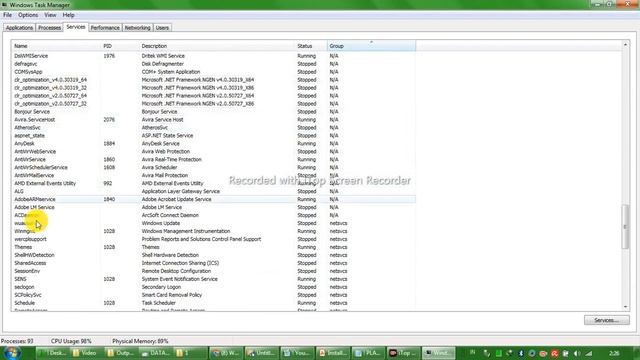Open the Windows Start menu orb
Image resolution: width=640 pixels, height=360 pixels.
[11, 353]
